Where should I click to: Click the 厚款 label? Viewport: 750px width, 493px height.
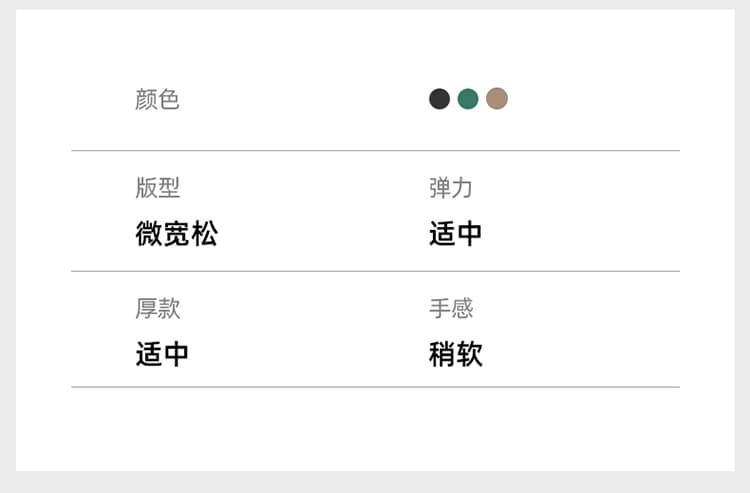tap(157, 308)
